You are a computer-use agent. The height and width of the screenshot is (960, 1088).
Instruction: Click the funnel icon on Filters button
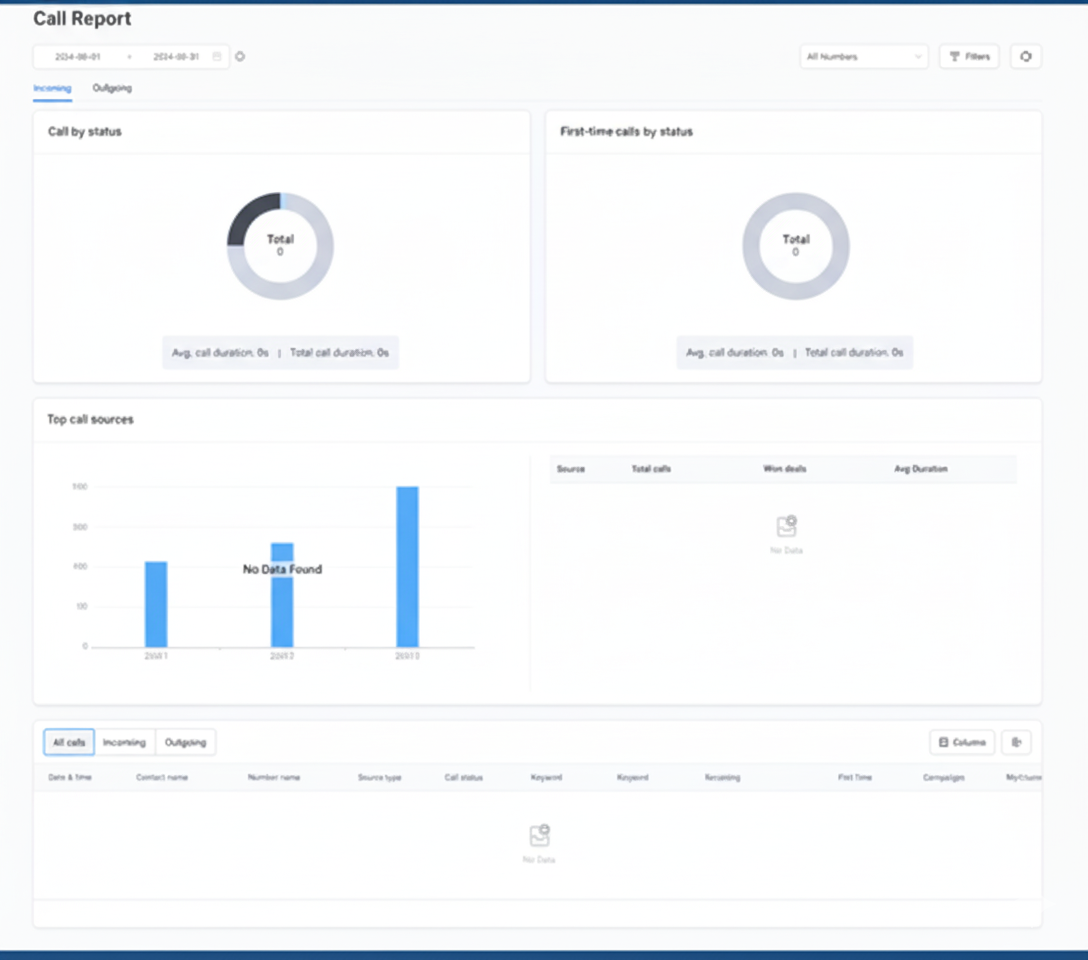[954, 57]
